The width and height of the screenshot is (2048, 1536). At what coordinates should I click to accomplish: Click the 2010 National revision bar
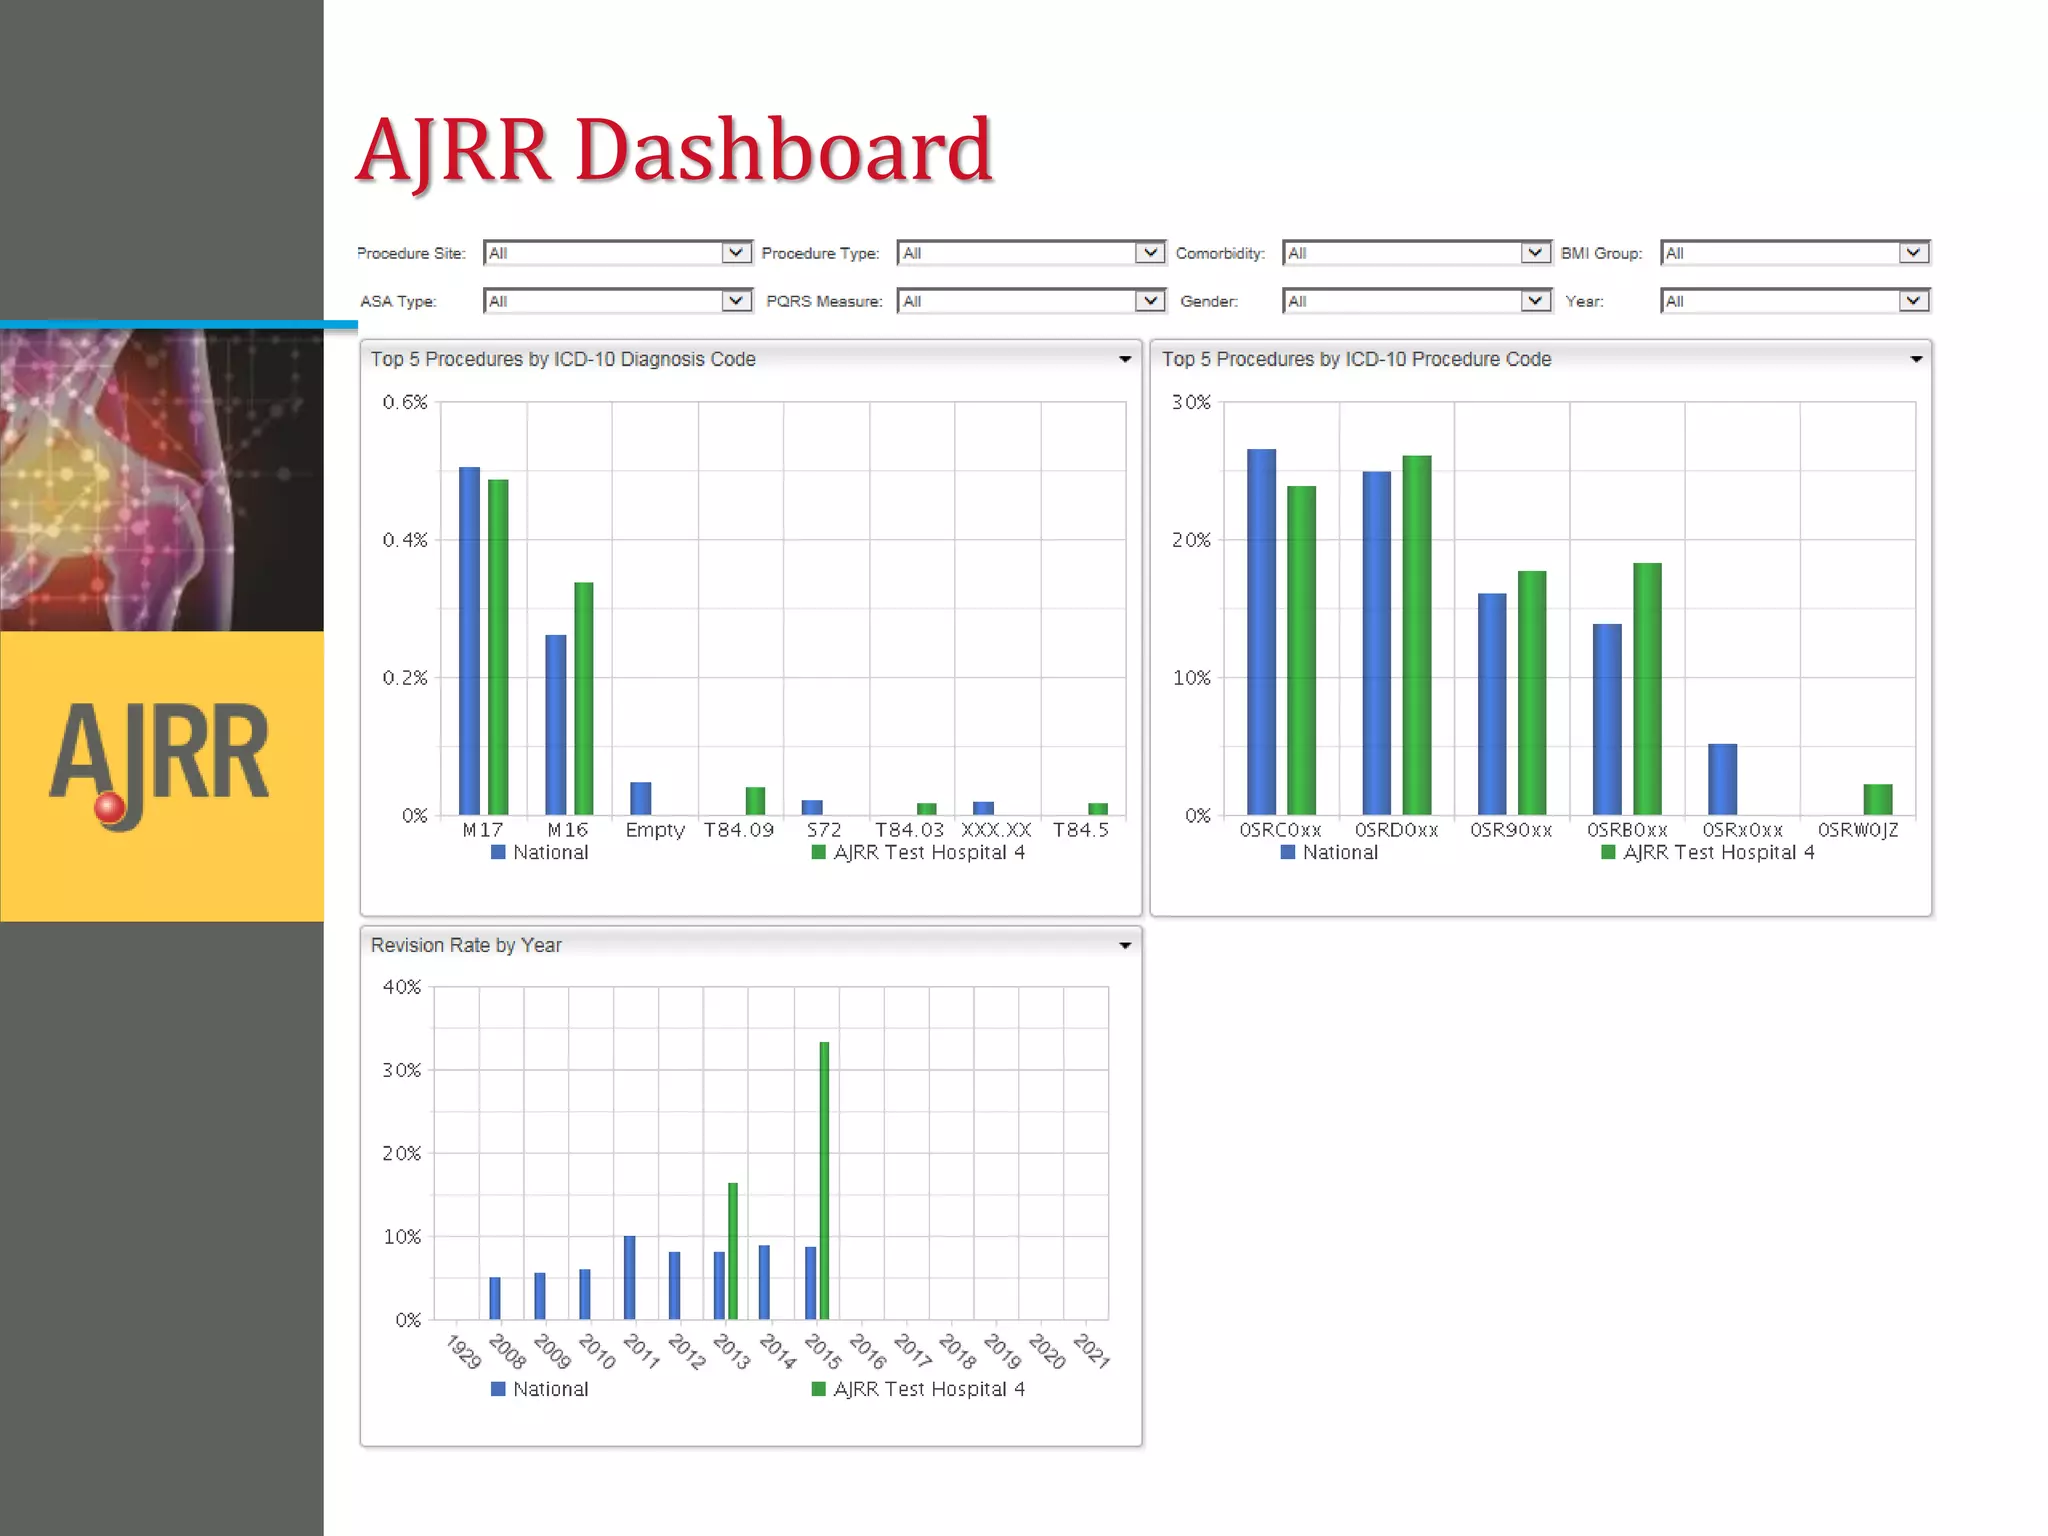click(585, 1295)
